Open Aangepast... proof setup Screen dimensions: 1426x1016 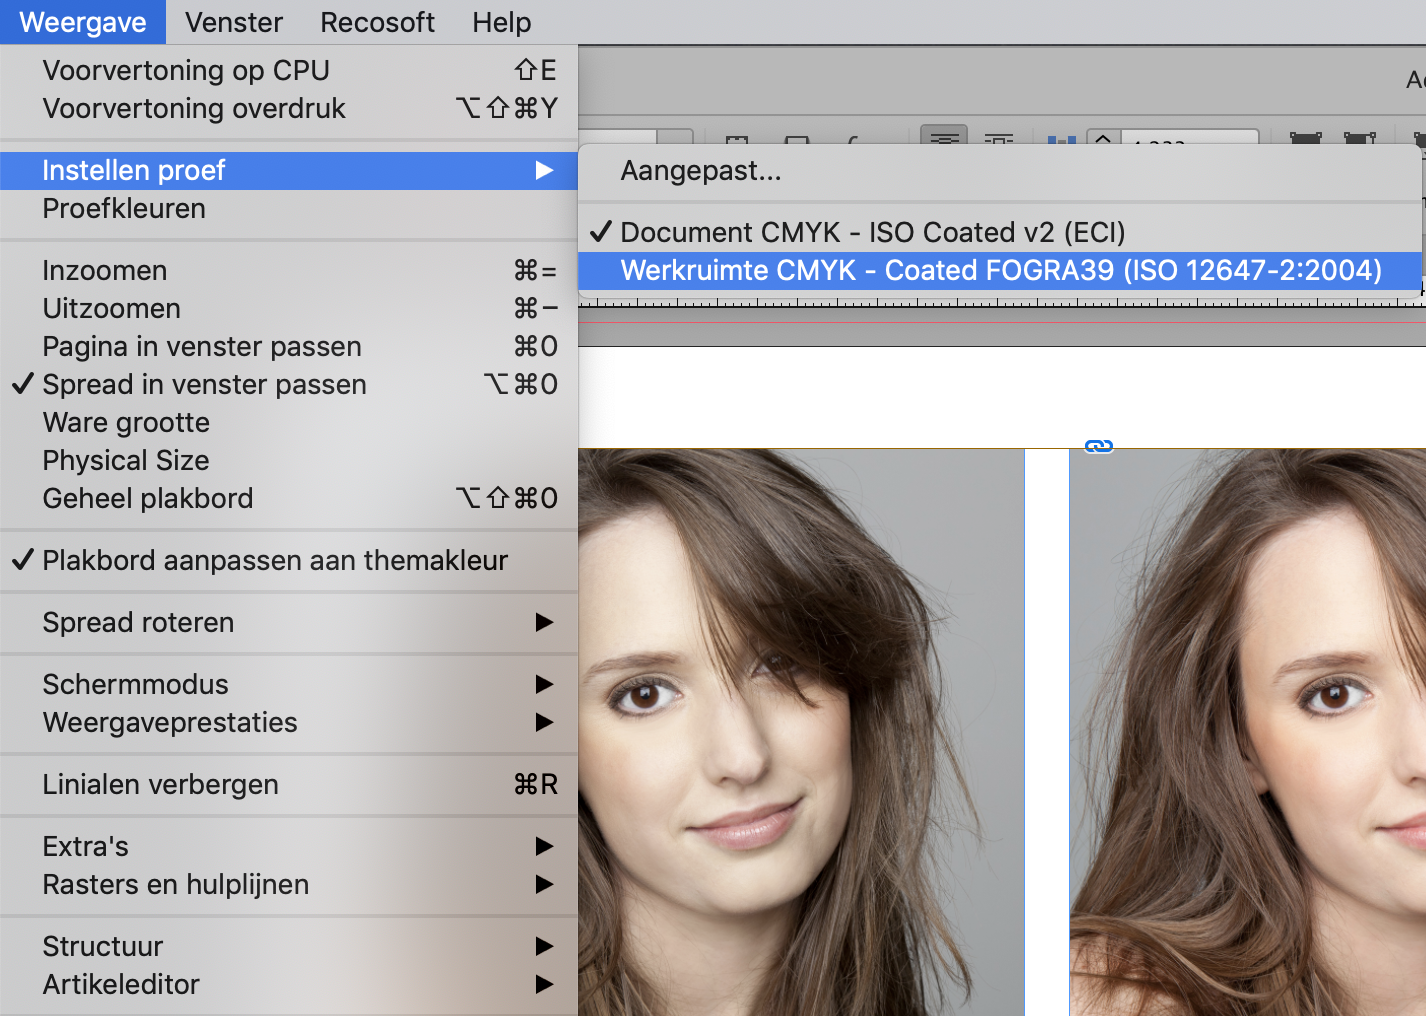click(1000, 170)
